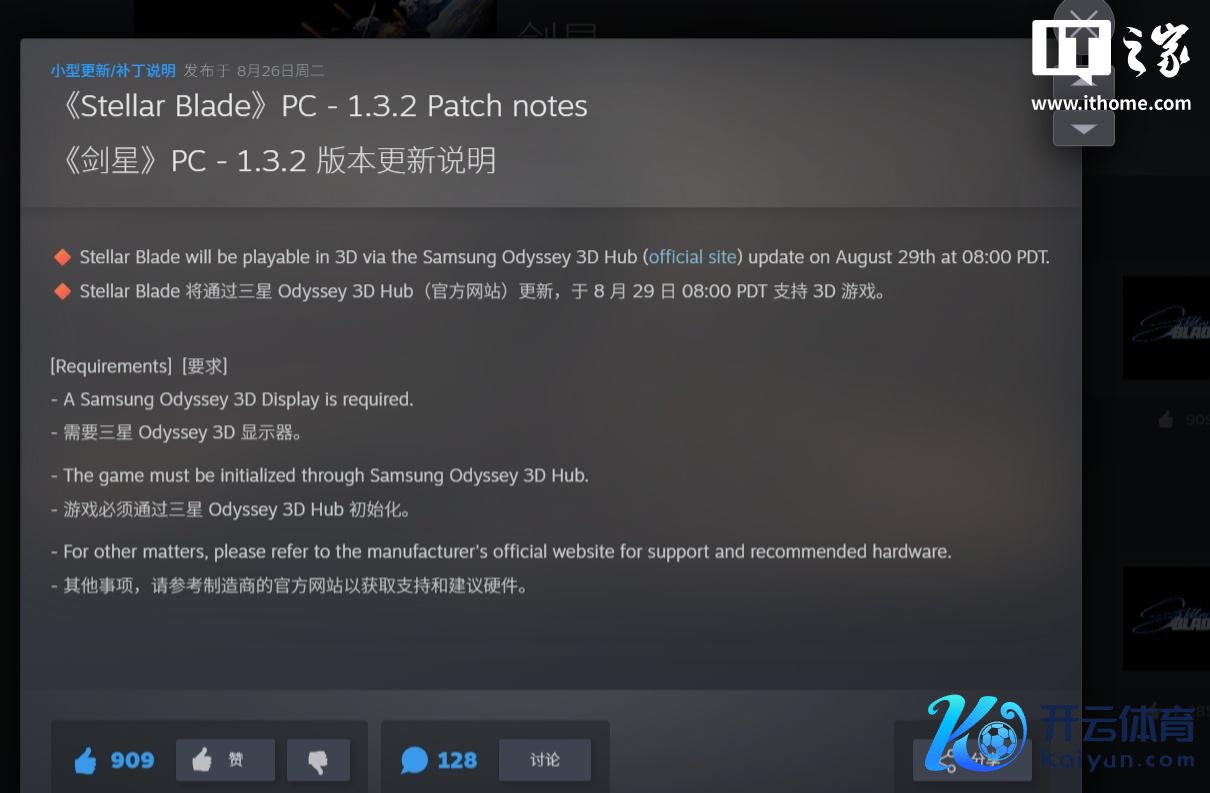Click the 8月26日周二 publish date
The width and height of the screenshot is (1210, 793).
click(280, 71)
